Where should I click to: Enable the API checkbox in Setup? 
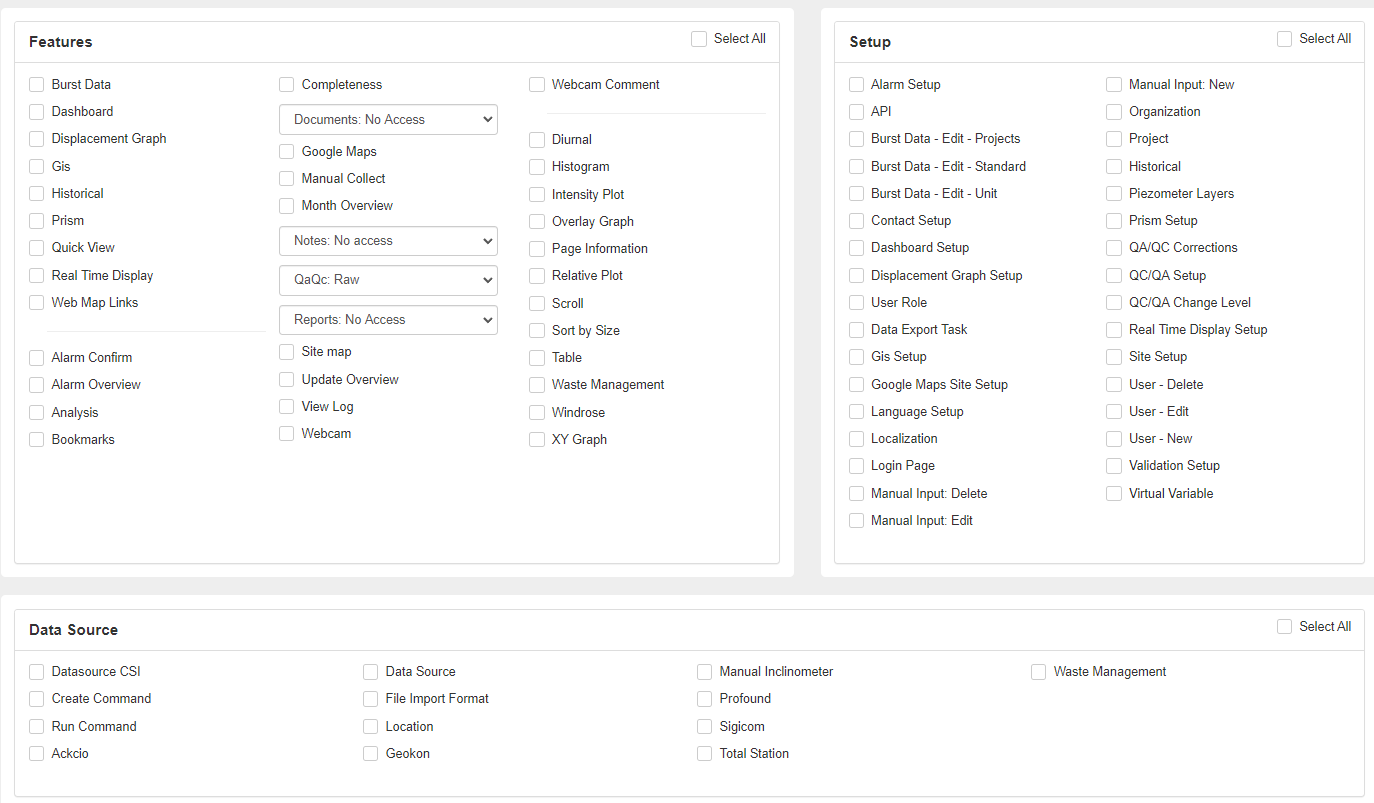tap(857, 112)
